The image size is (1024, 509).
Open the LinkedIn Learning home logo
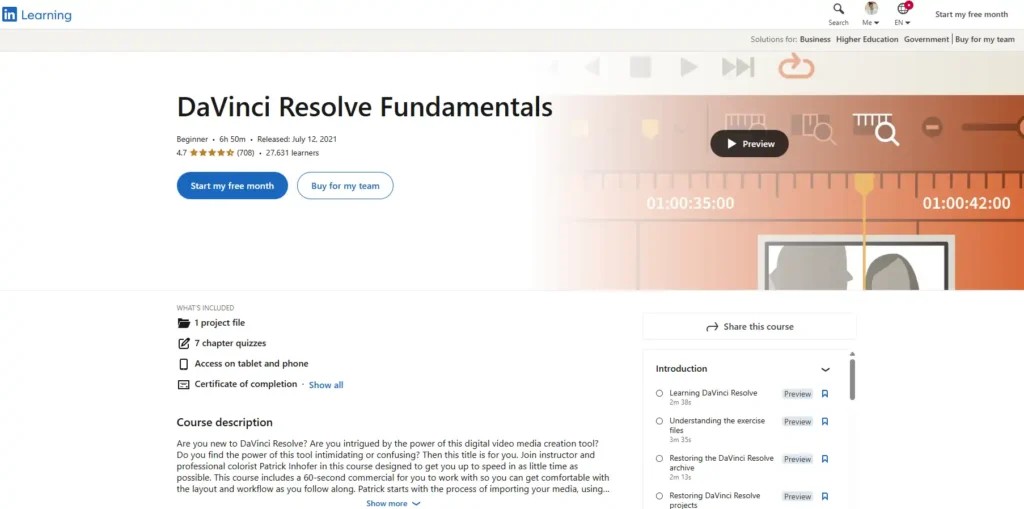[37, 14]
